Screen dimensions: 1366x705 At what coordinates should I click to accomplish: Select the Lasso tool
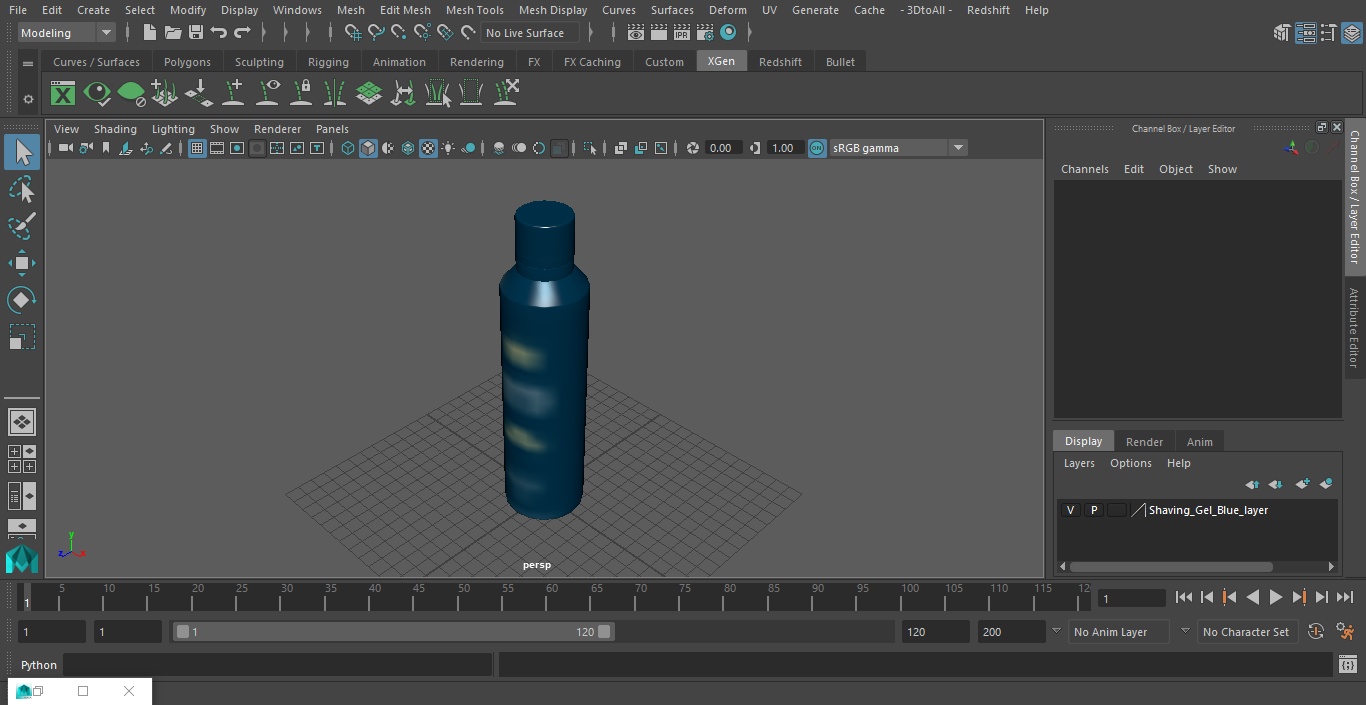coord(22,190)
